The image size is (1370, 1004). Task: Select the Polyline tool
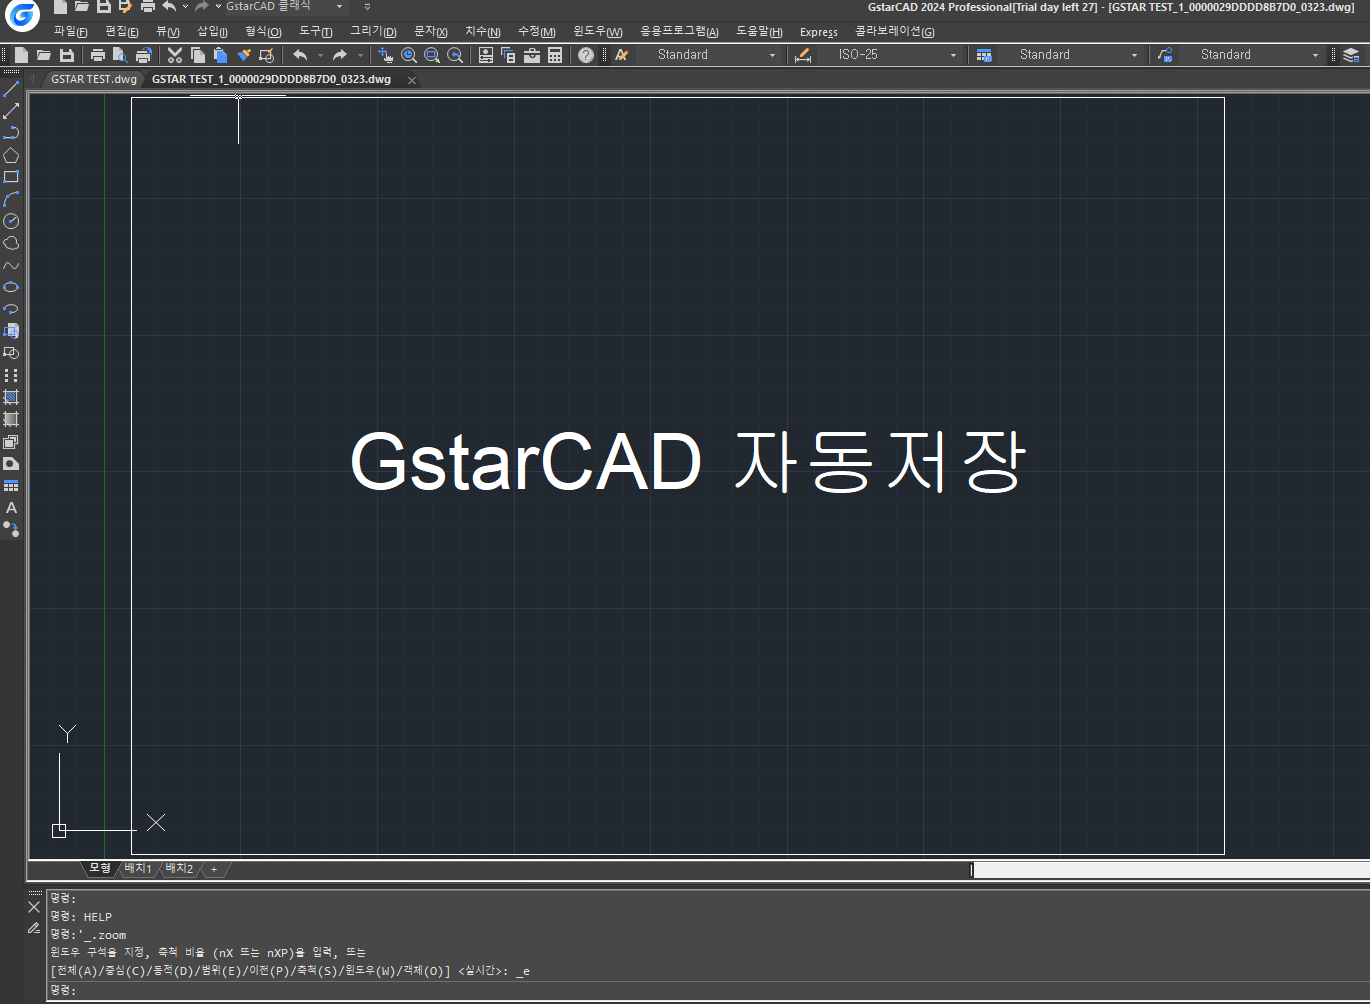click(x=11, y=133)
